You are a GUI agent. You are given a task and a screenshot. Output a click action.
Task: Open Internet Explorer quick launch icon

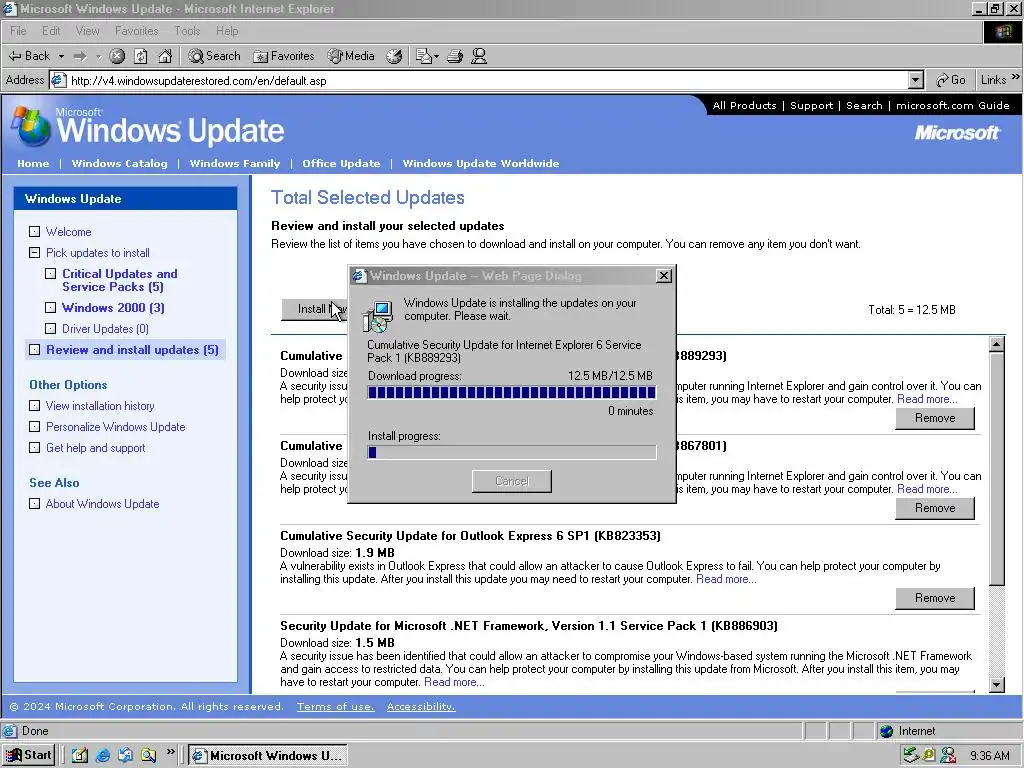(103, 755)
